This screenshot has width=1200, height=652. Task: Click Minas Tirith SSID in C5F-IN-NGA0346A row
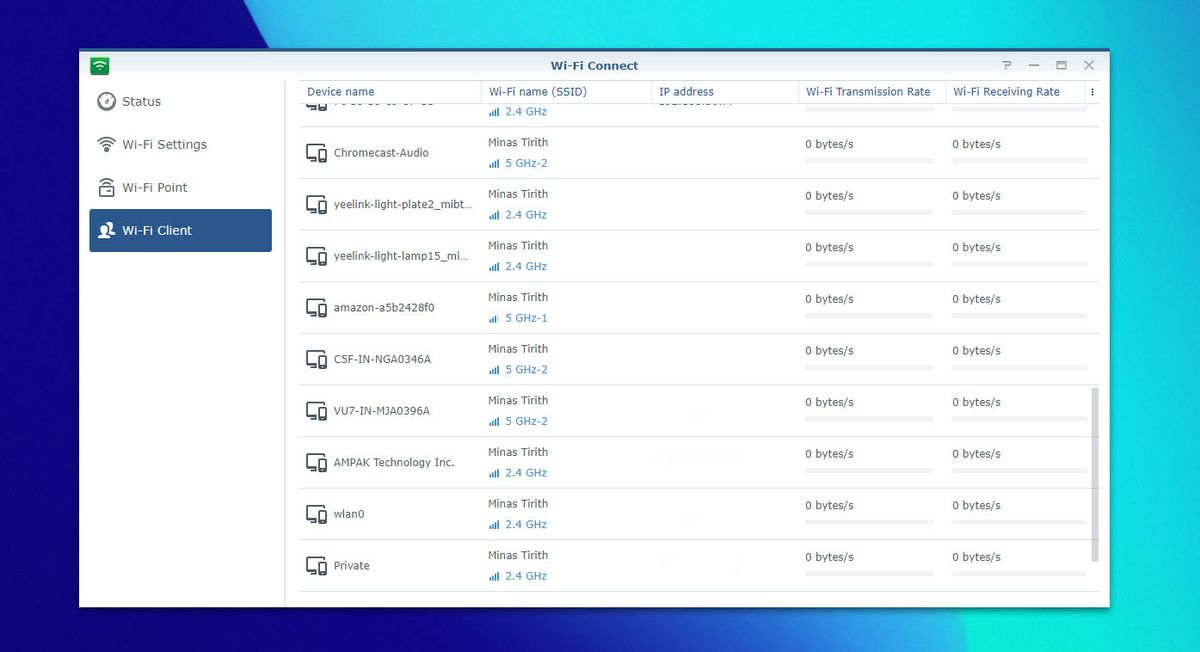click(518, 349)
